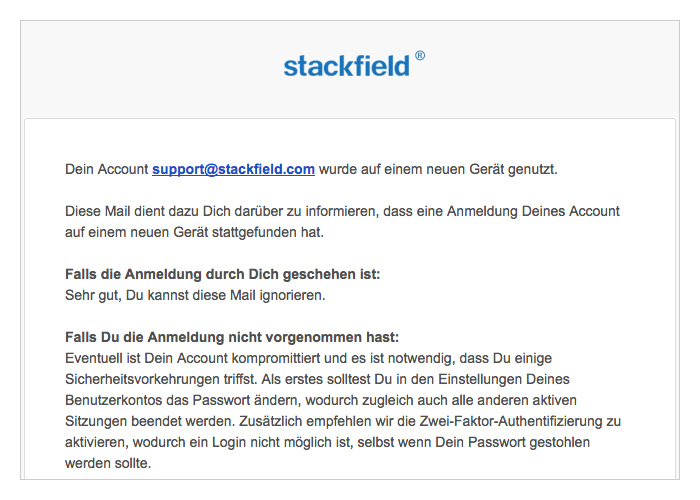700x500 pixels.
Task: Open the support@stackfield.com email link
Action: pos(233,169)
